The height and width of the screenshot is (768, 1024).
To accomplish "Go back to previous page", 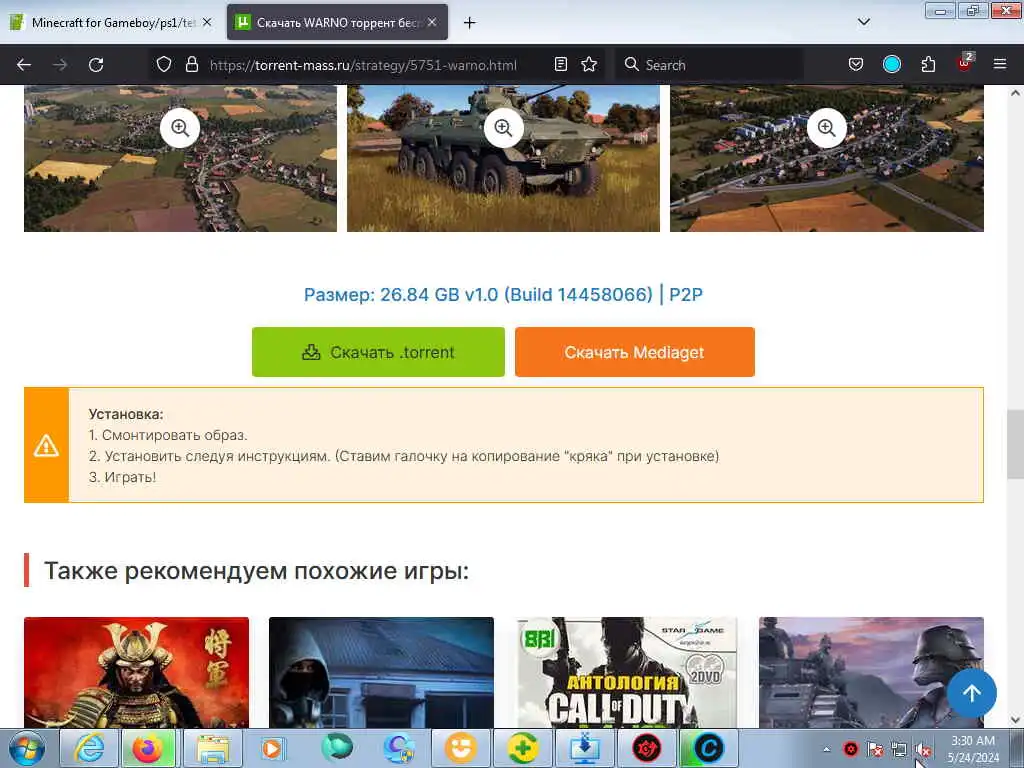I will 24,65.
